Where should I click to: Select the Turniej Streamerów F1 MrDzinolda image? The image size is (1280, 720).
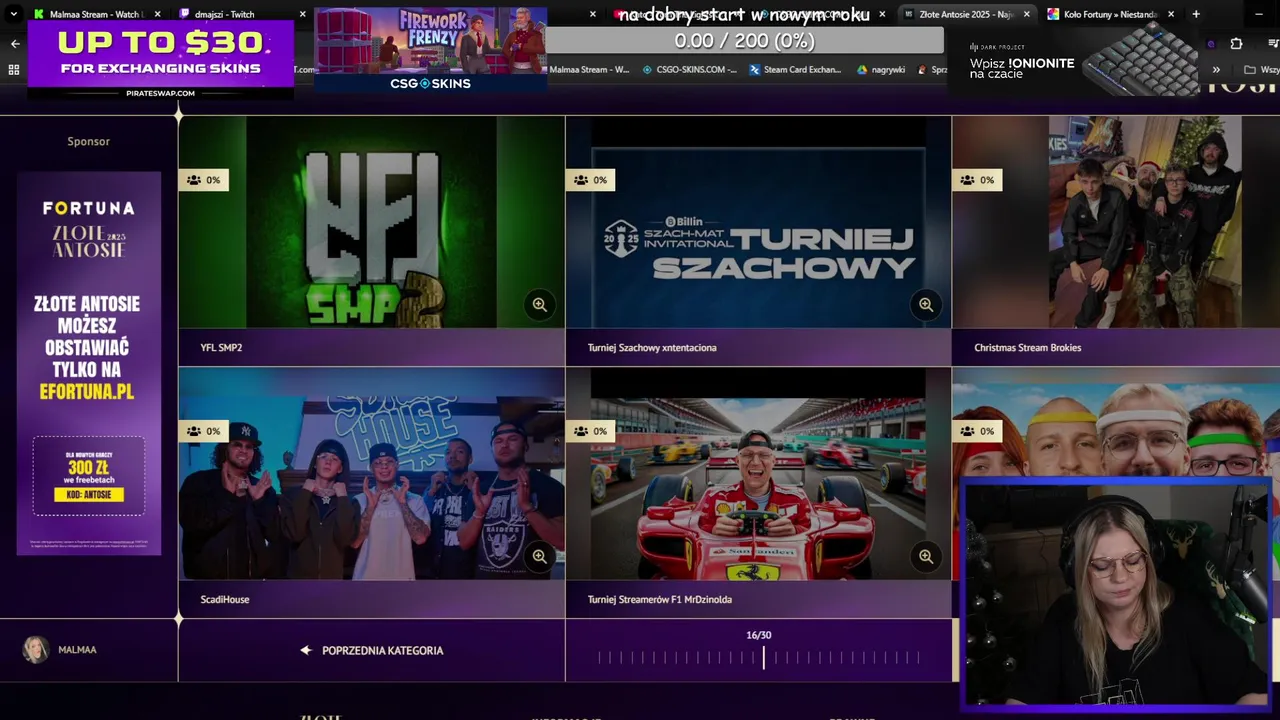coord(758,474)
